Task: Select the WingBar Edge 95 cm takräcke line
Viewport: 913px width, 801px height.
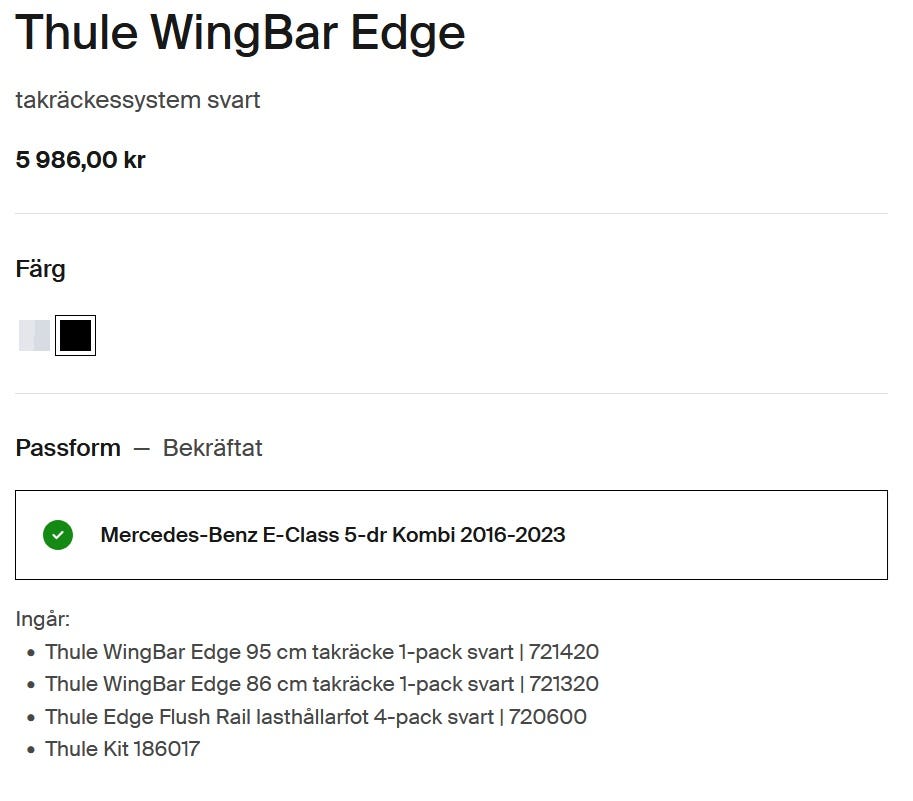Action: pyautogui.click(x=280, y=652)
